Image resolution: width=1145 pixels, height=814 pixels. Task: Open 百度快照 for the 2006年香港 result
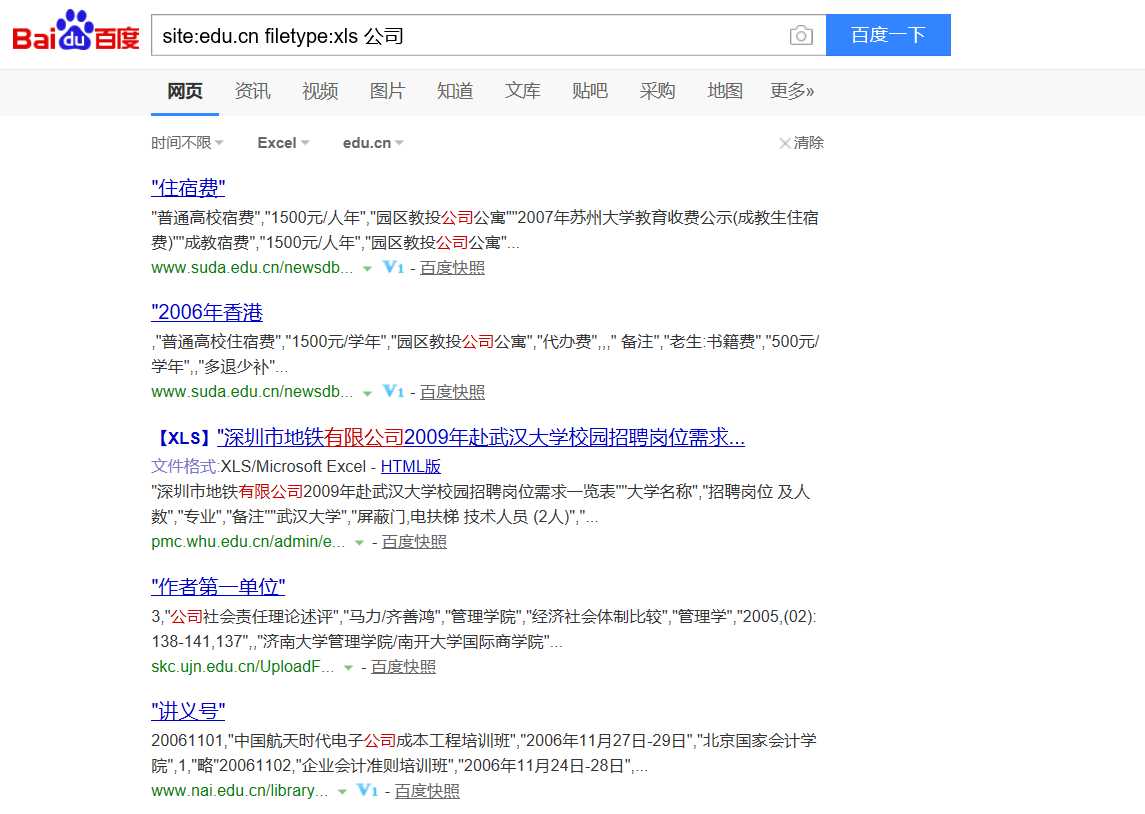452,392
